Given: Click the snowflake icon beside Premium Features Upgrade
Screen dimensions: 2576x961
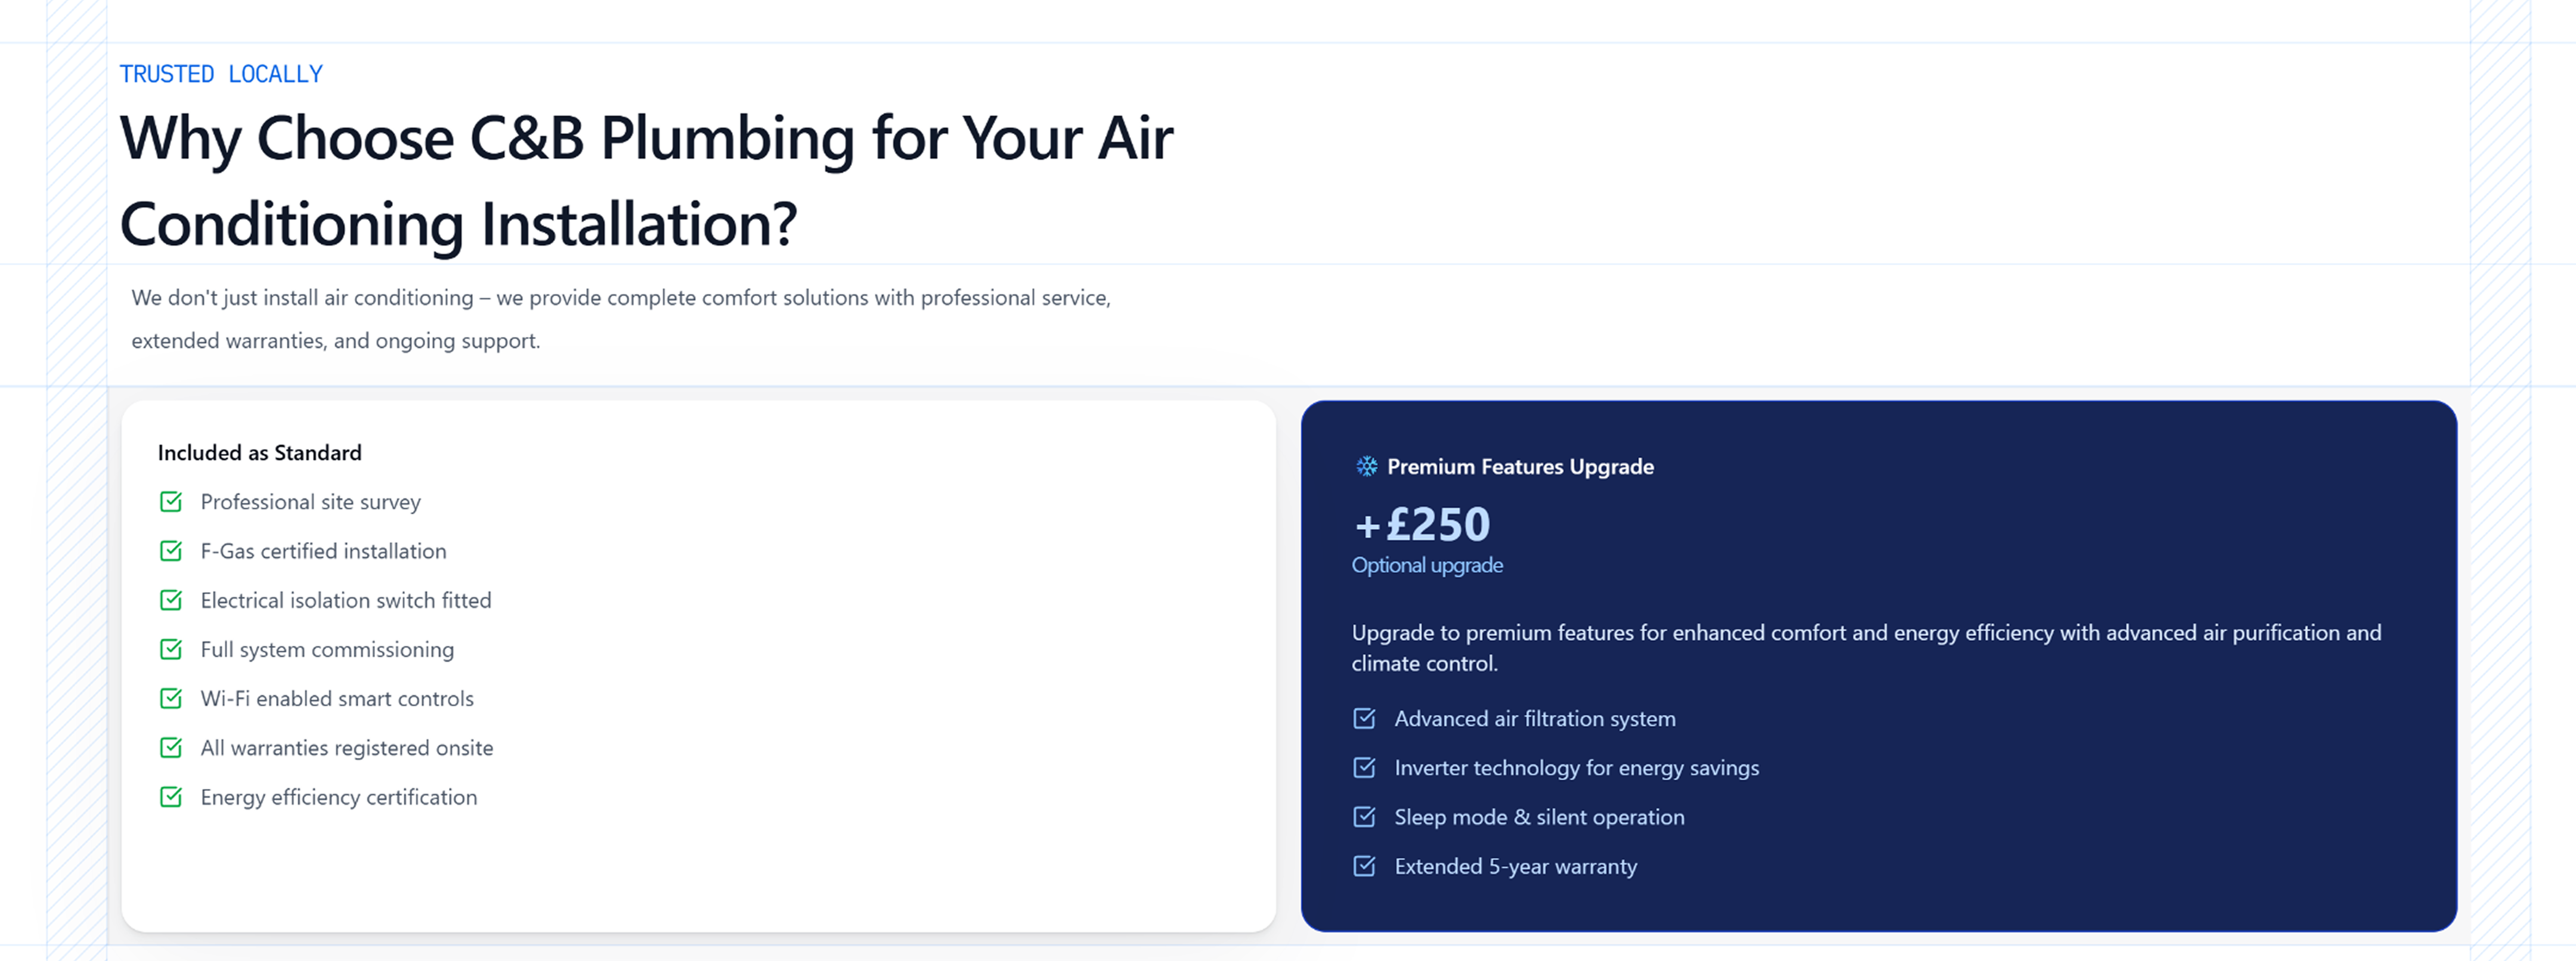Looking at the screenshot, I should pos(1366,466).
